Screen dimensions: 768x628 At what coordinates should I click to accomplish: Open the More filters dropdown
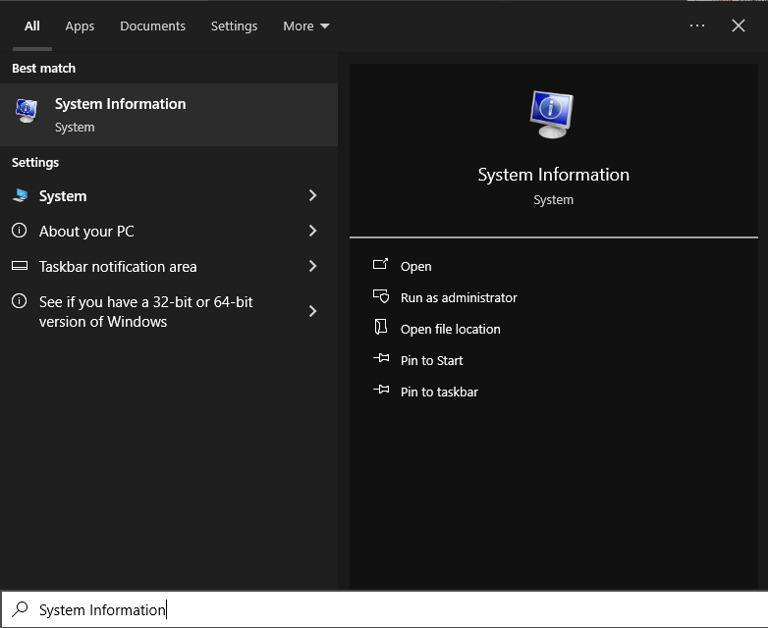[x=306, y=26]
